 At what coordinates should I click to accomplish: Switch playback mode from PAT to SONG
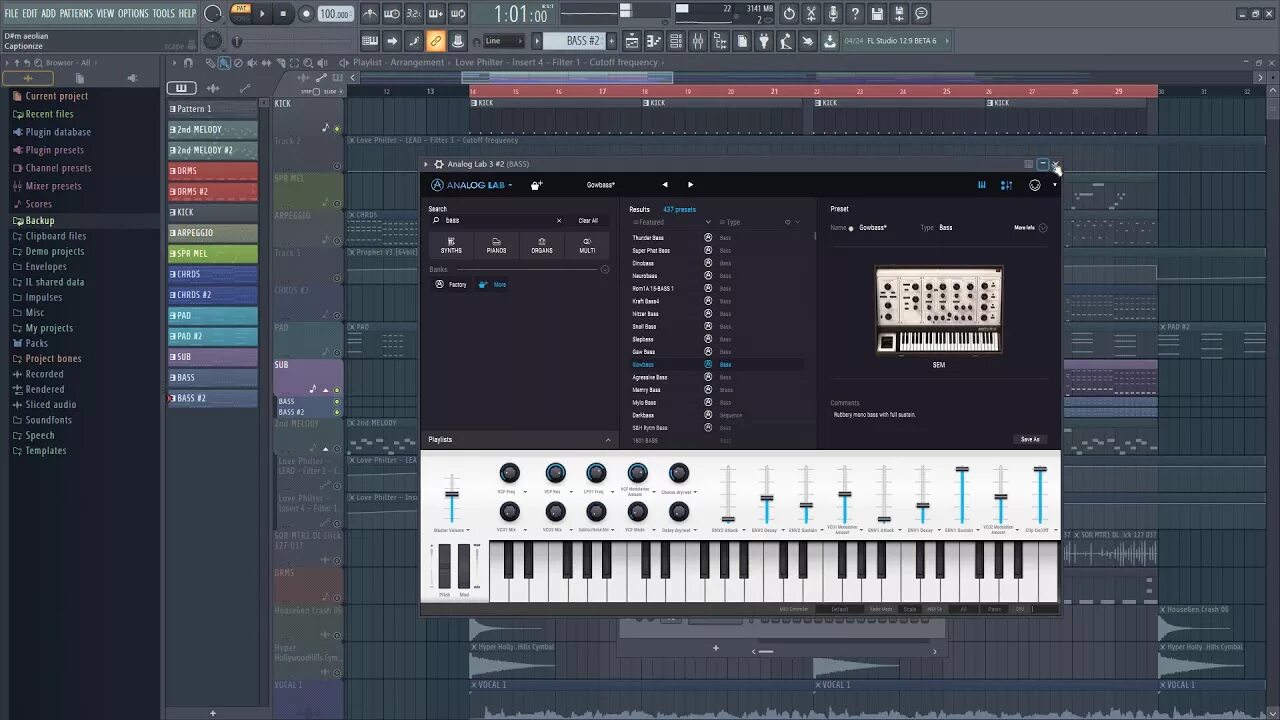pyautogui.click(x=243, y=19)
